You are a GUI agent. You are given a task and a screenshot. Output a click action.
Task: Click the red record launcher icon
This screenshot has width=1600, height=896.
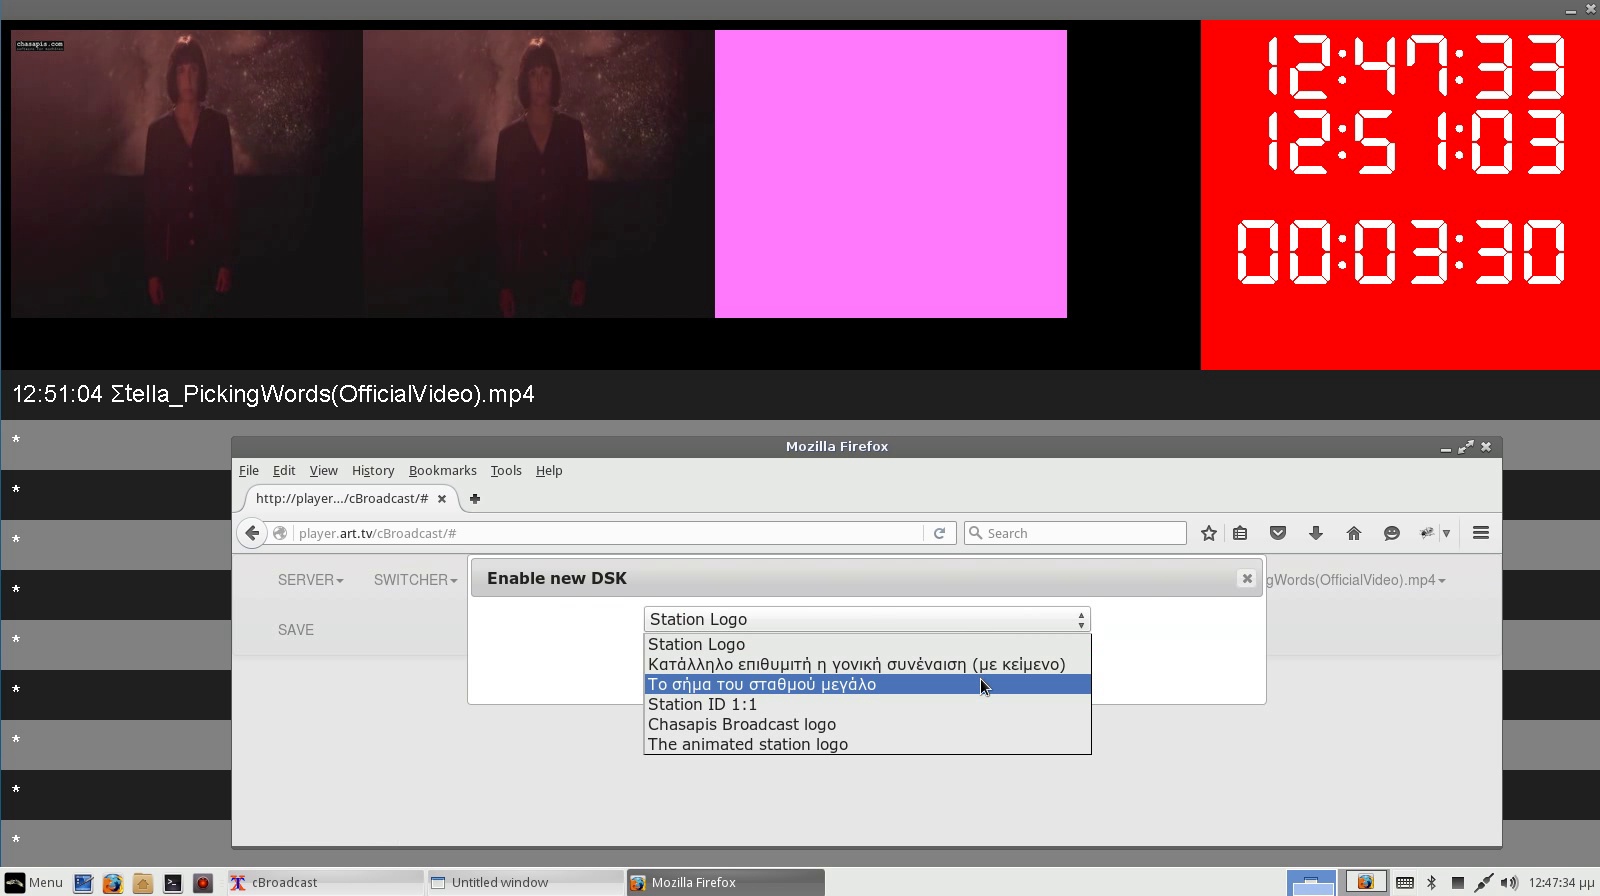(x=203, y=883)
